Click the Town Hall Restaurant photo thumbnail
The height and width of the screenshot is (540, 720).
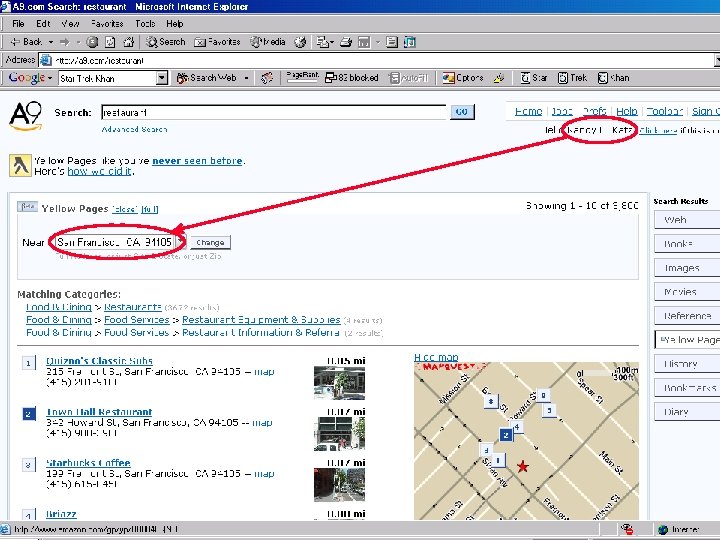click(339, 433)
